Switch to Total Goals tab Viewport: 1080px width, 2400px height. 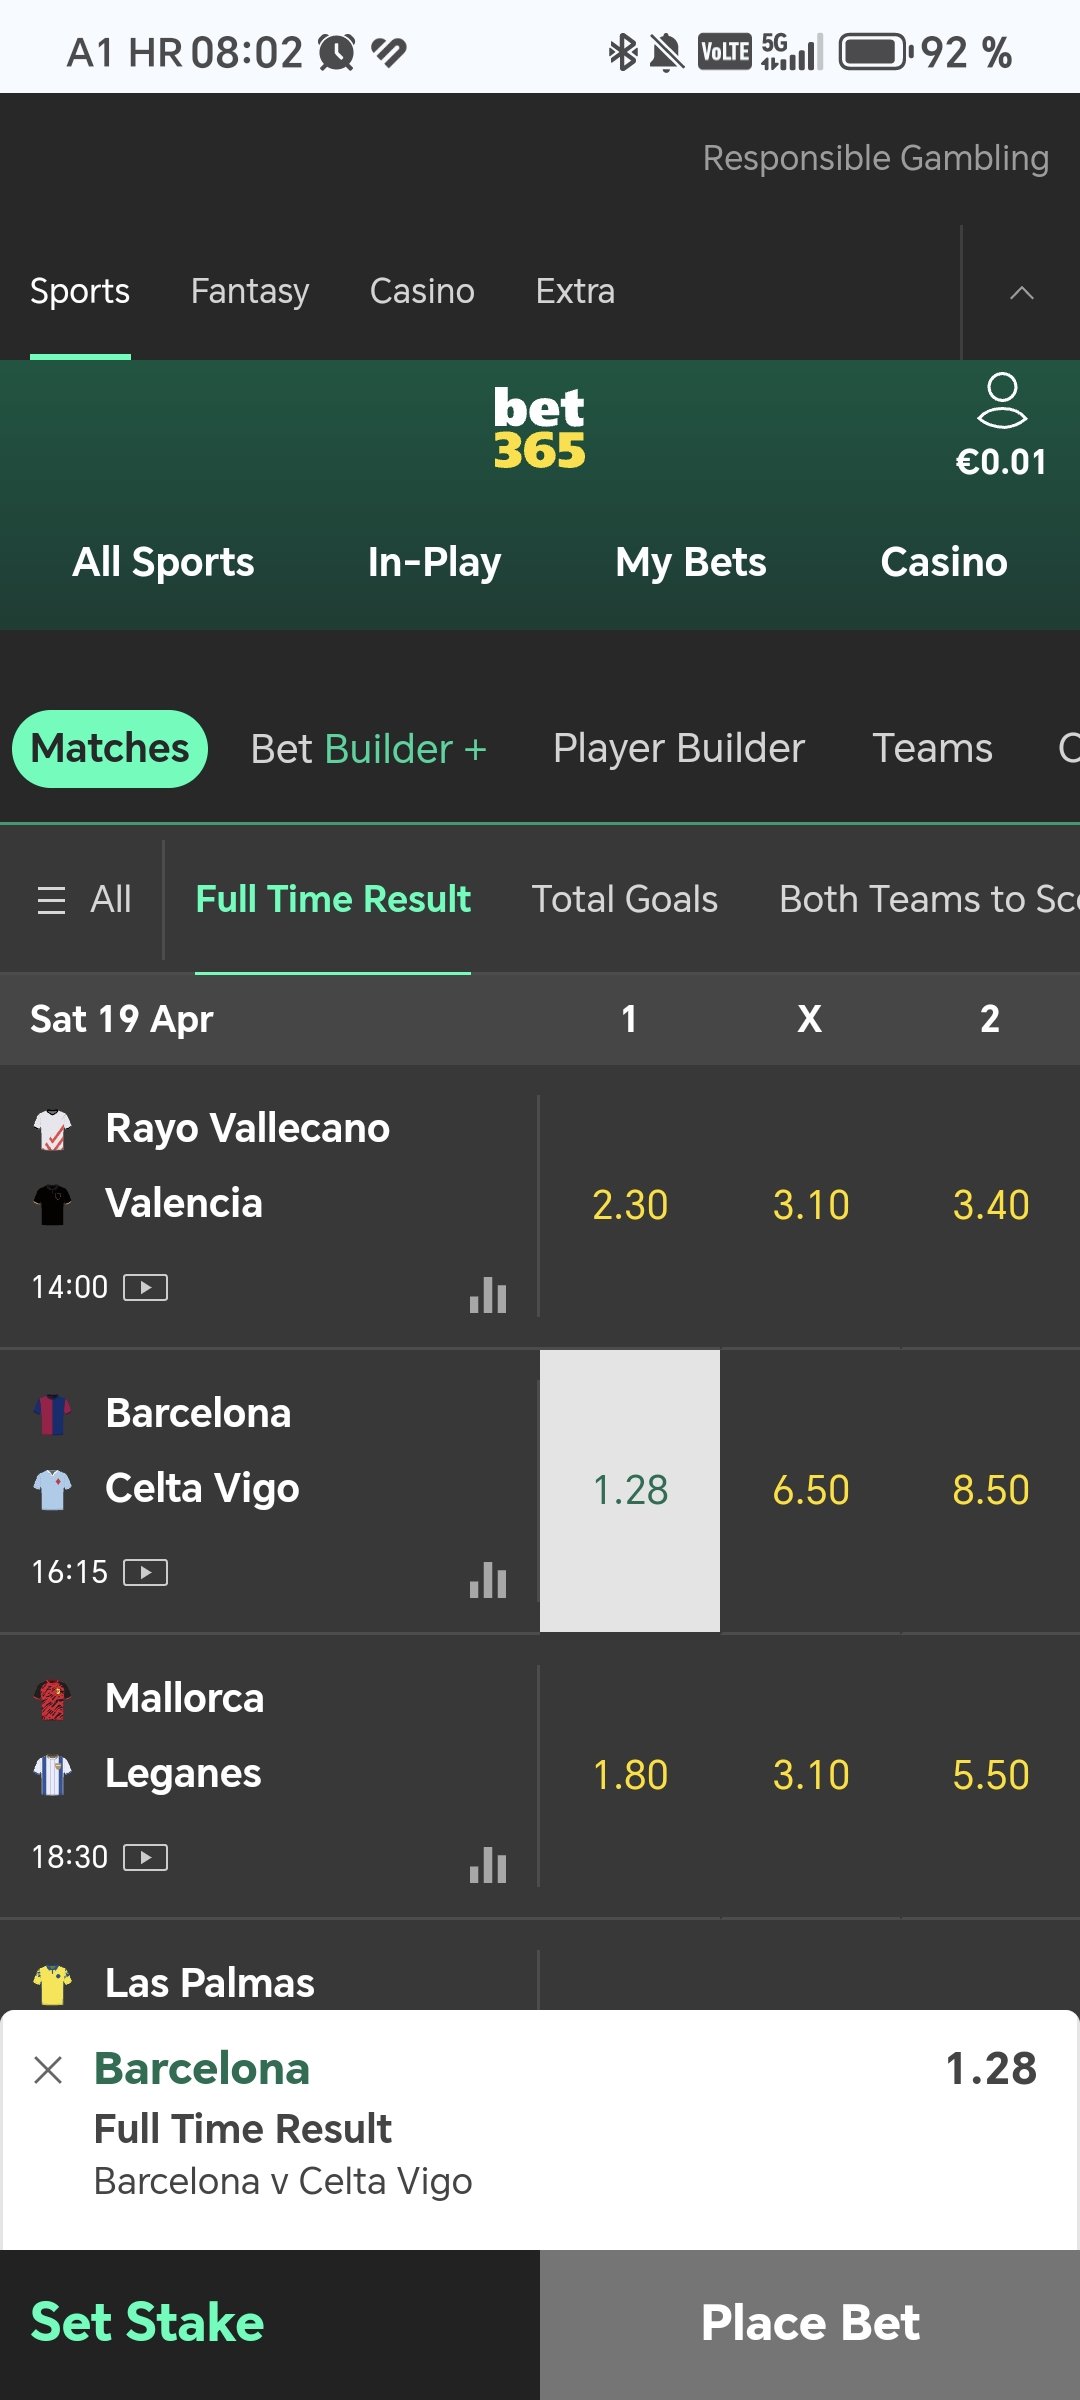(624, 900)
